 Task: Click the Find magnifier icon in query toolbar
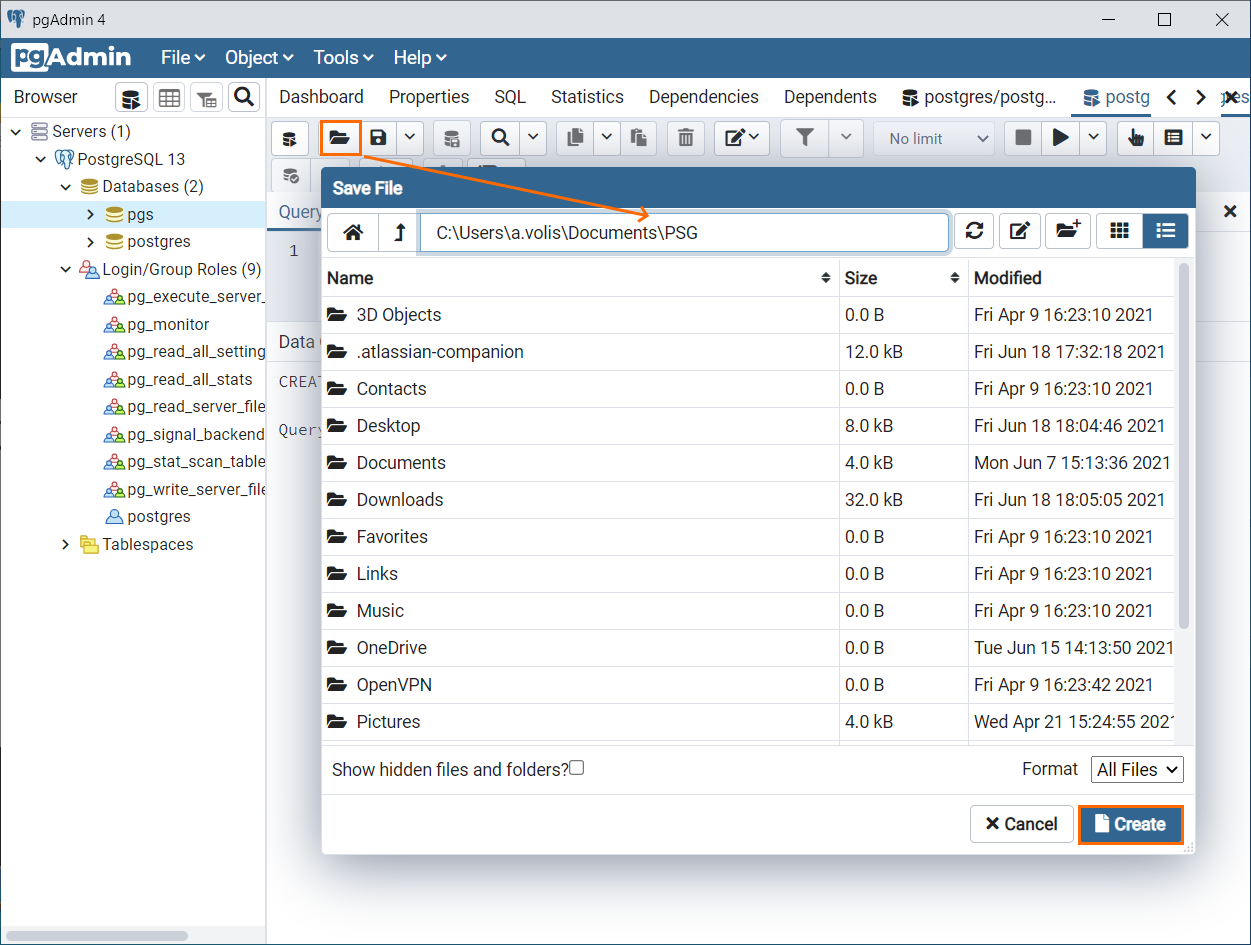pyautogui.click(x=500, y=138)
